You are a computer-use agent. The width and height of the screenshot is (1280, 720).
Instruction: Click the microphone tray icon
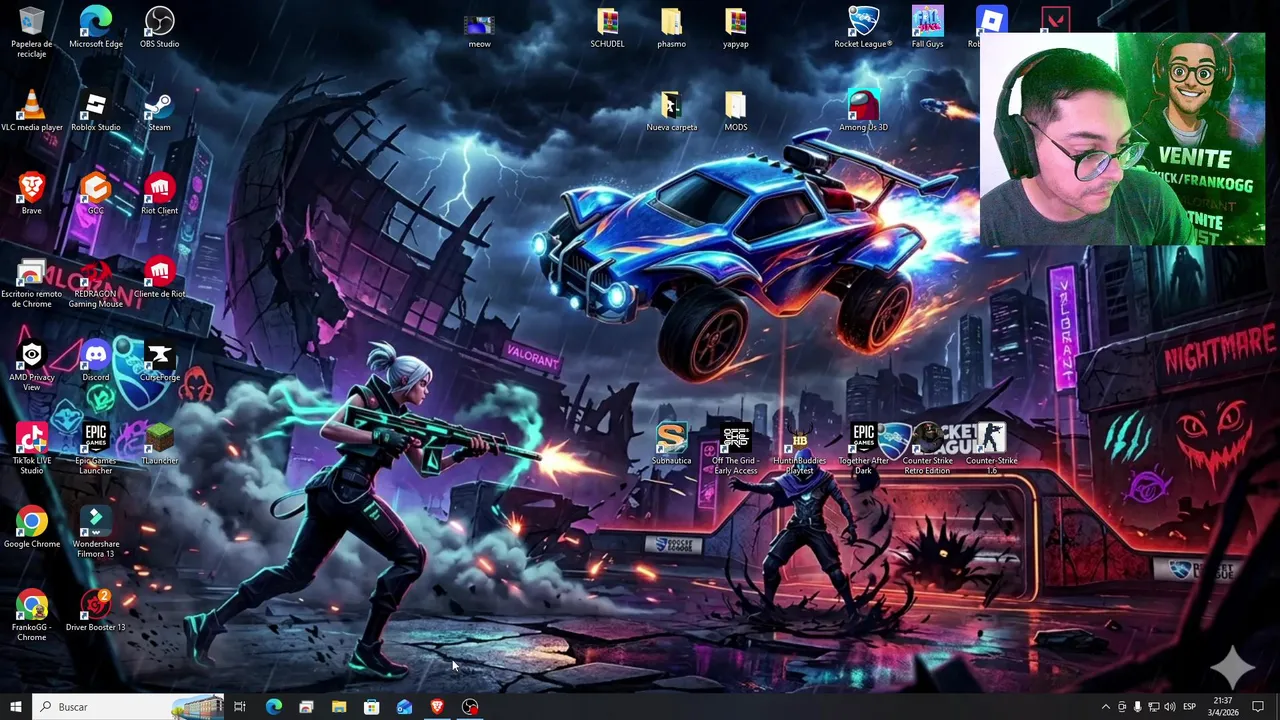pos(1137,707)
